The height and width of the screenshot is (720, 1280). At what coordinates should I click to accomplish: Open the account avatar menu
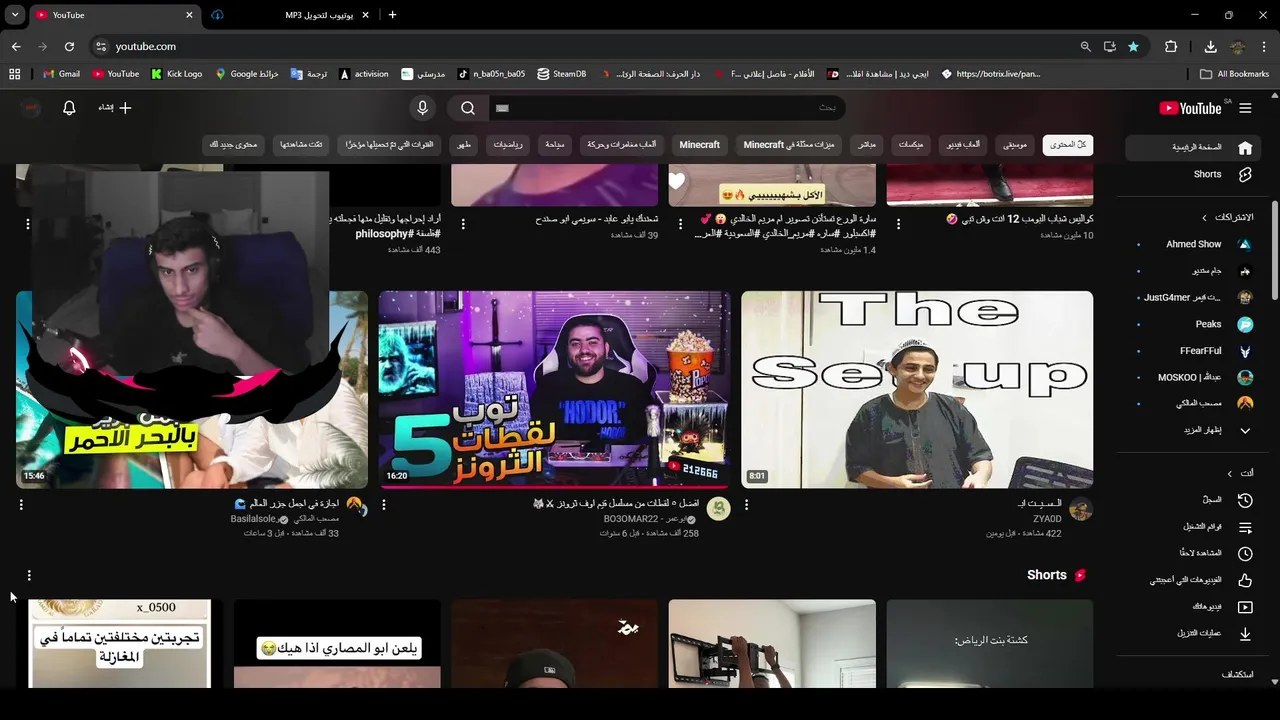point(31,108)
